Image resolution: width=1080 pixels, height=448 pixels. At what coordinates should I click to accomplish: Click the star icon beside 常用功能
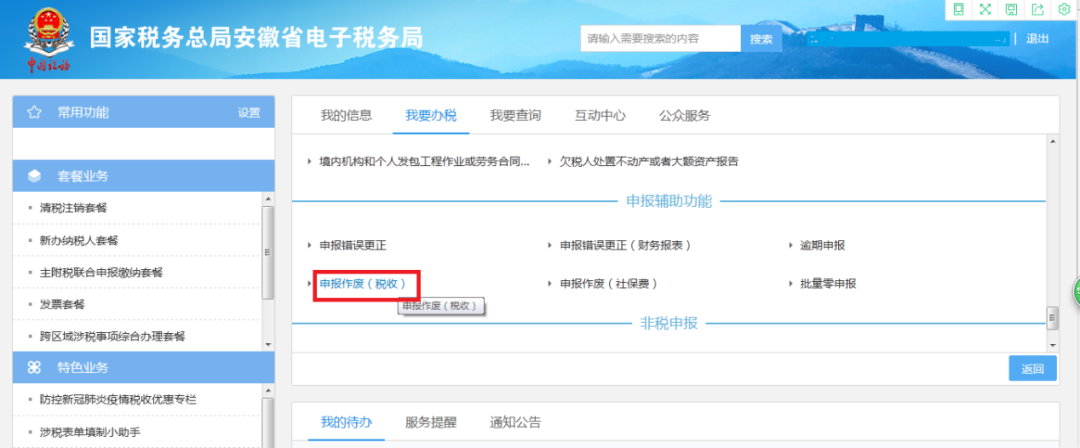pos(34,112)
